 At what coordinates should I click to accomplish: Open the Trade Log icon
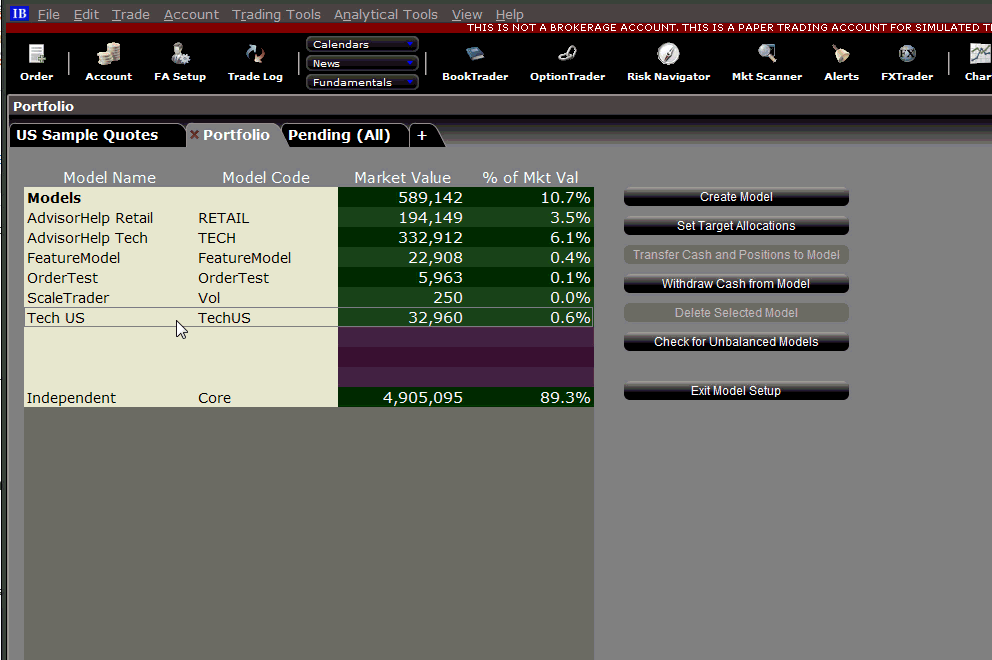[x=255, y=62]
